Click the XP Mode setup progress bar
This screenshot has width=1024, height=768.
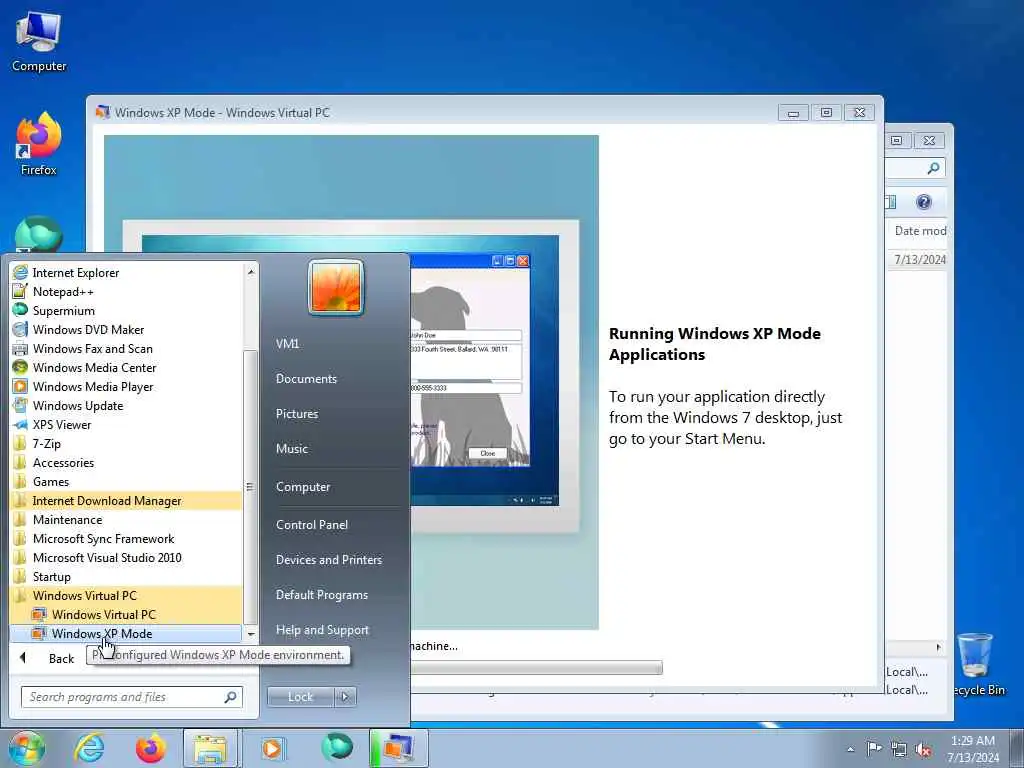536,667
